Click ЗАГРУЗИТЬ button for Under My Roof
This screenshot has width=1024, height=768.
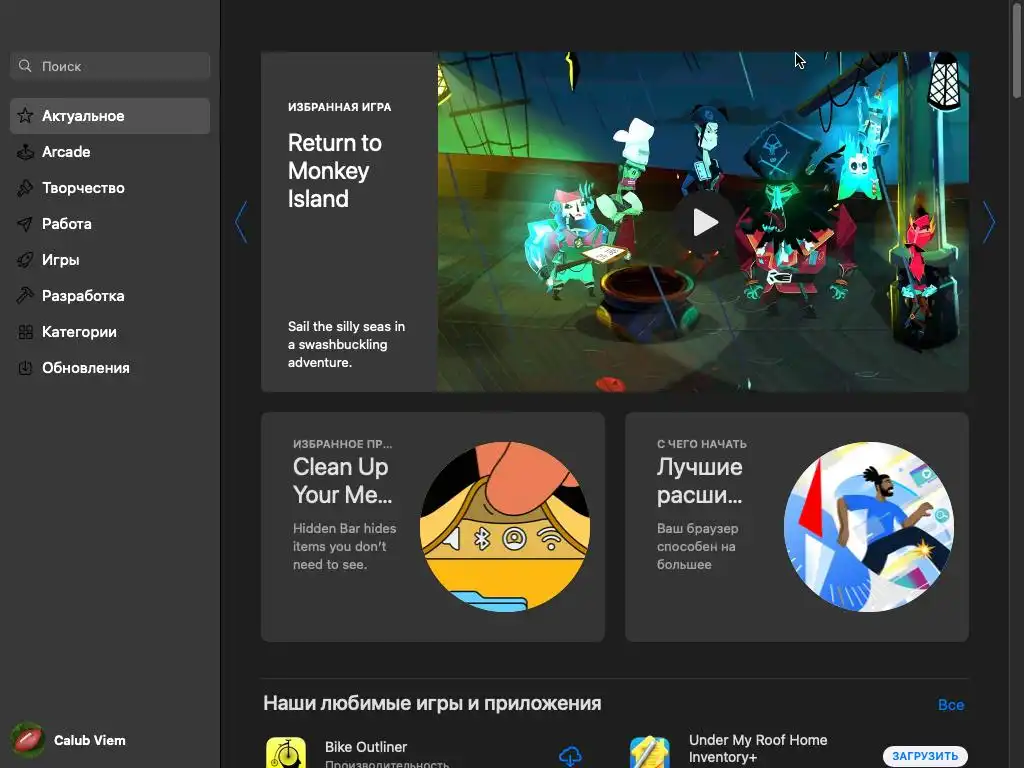tap(925, 756)
